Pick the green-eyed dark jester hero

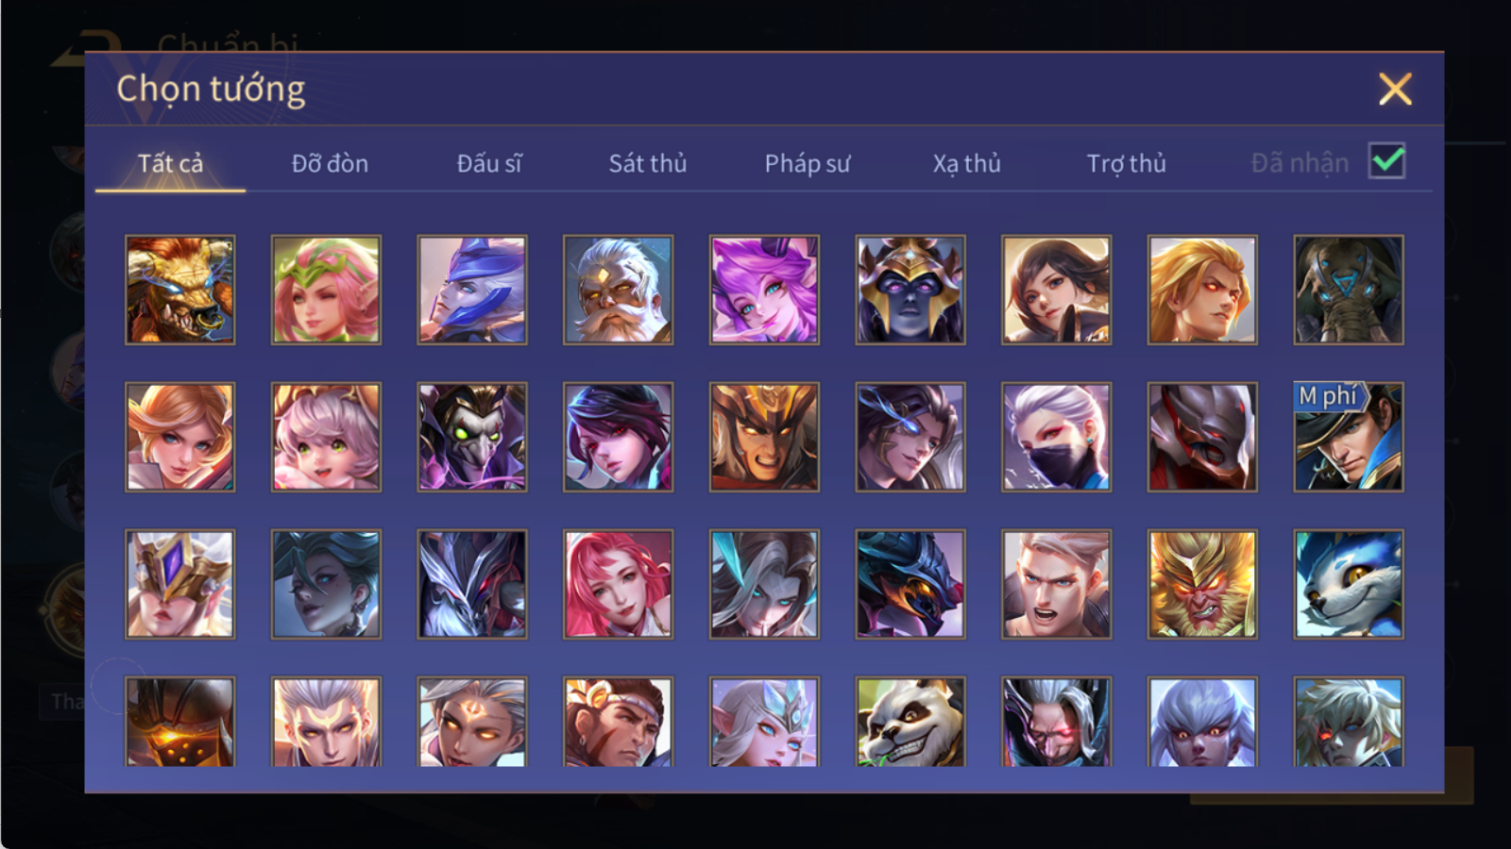(472, 437)
